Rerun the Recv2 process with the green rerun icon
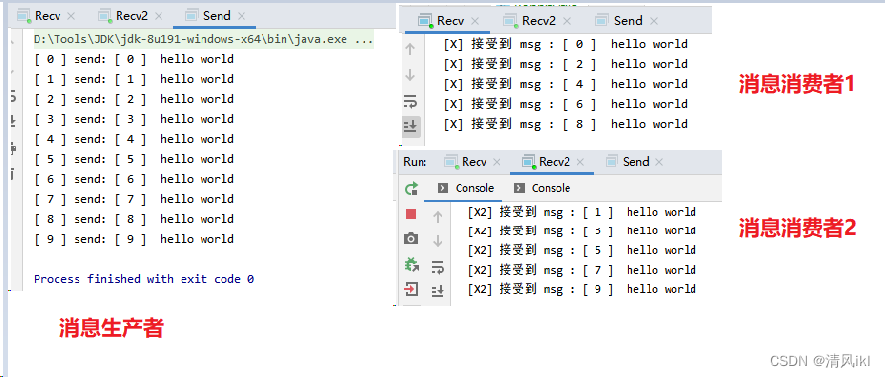 411,188
